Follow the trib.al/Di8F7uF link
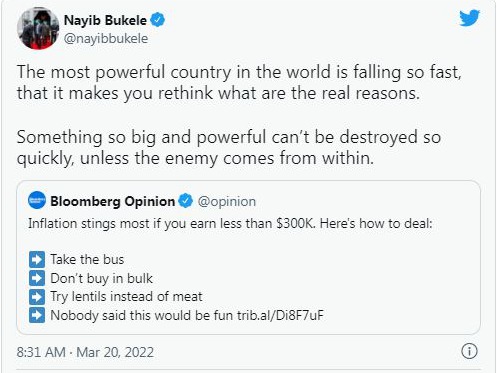 tap(280, 315)
